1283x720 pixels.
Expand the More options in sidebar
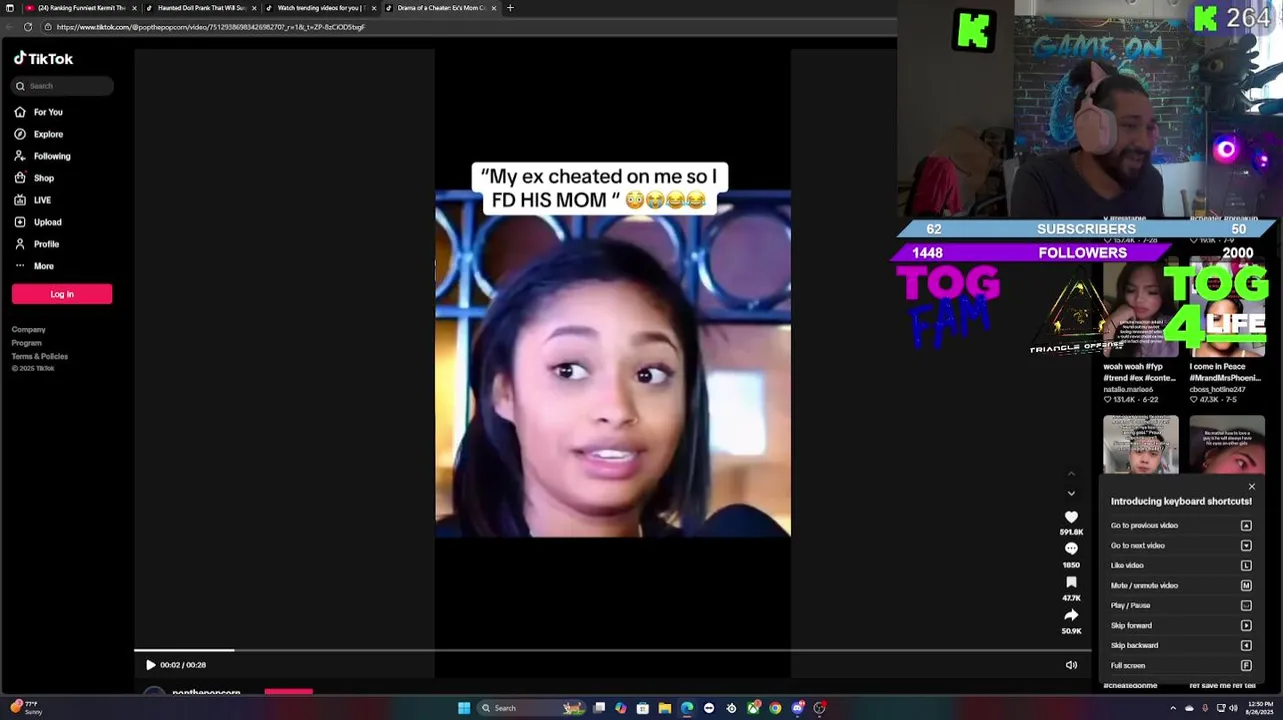34,266
